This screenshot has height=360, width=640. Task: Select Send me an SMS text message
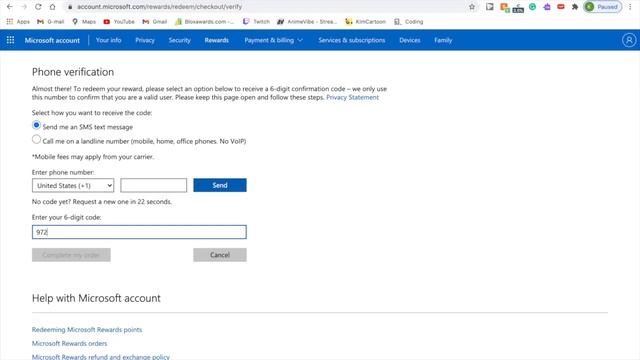[36, 125]
